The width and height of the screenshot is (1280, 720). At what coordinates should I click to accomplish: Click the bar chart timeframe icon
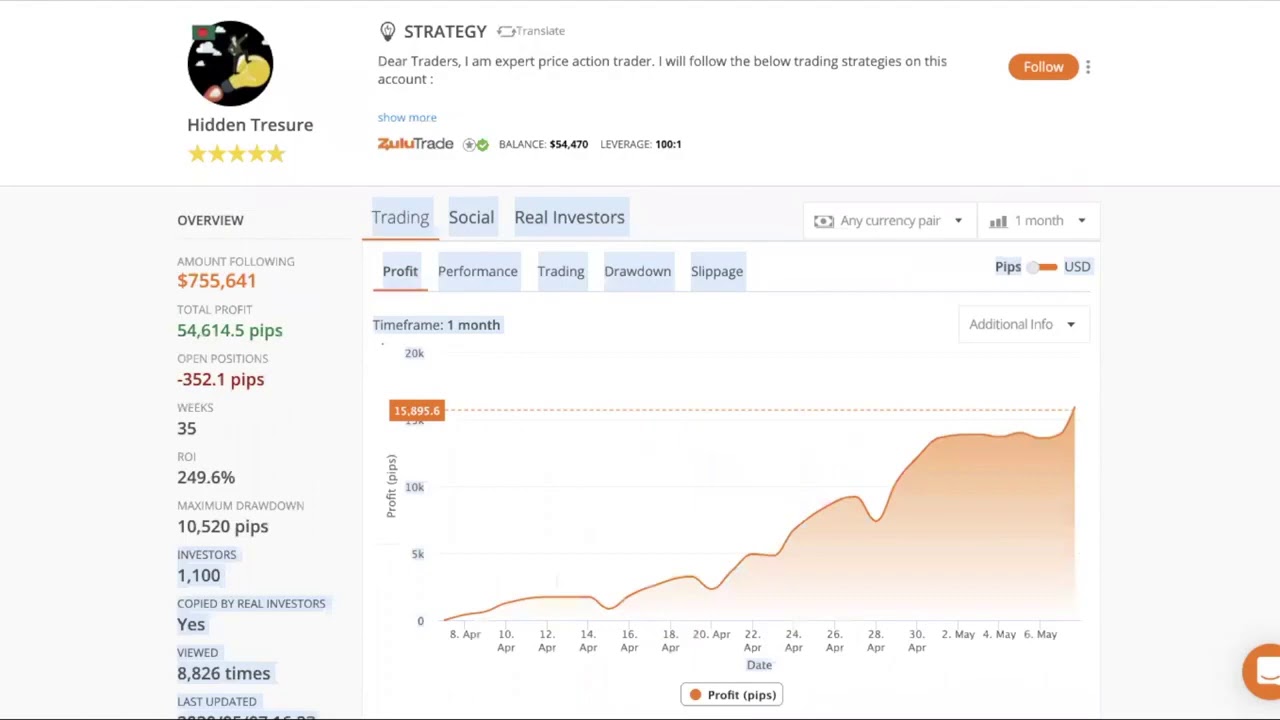[998, 221]
